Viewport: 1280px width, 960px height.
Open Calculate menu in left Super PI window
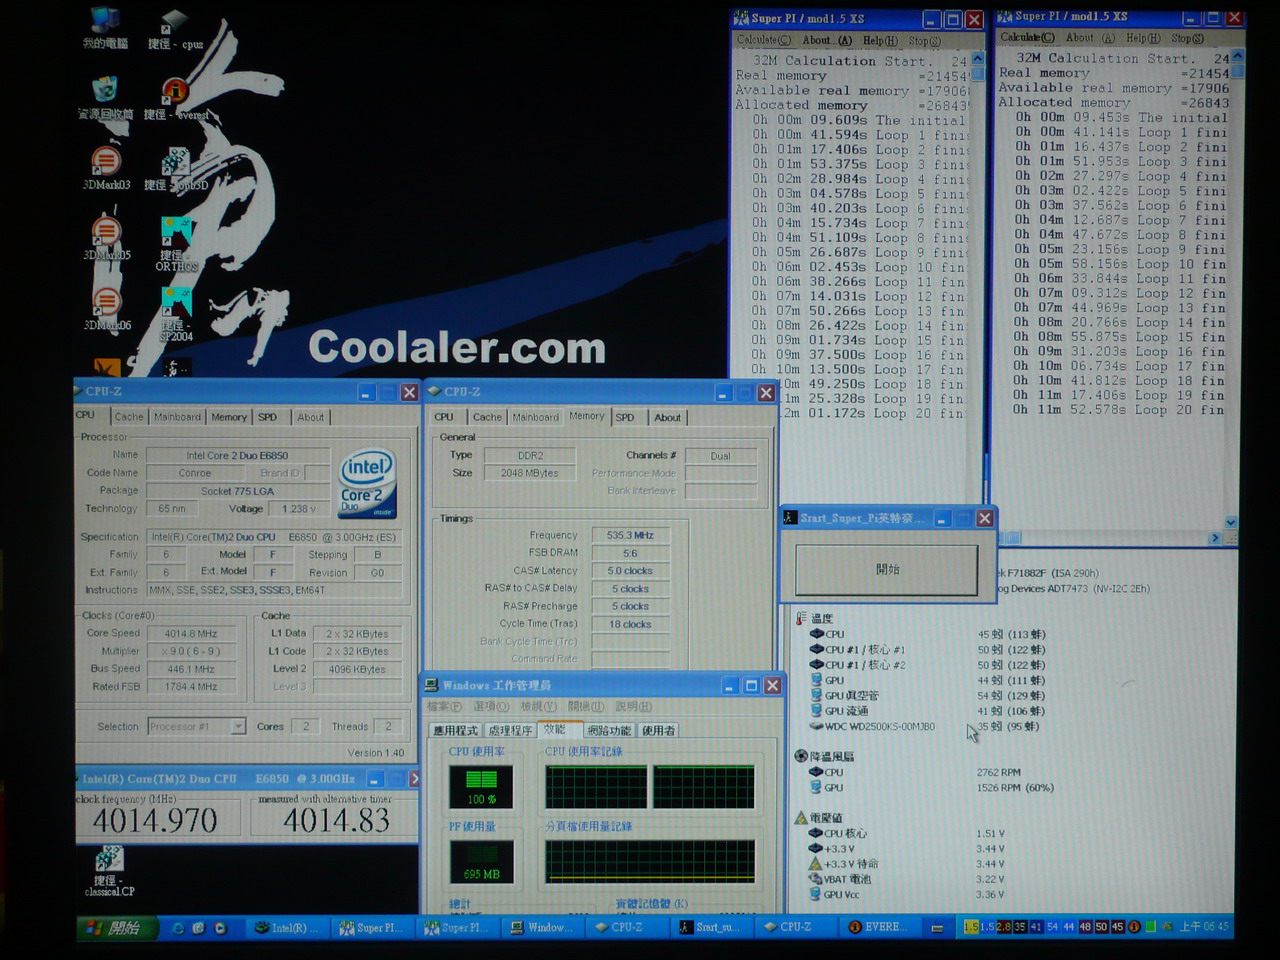click(x=763, y=40)
